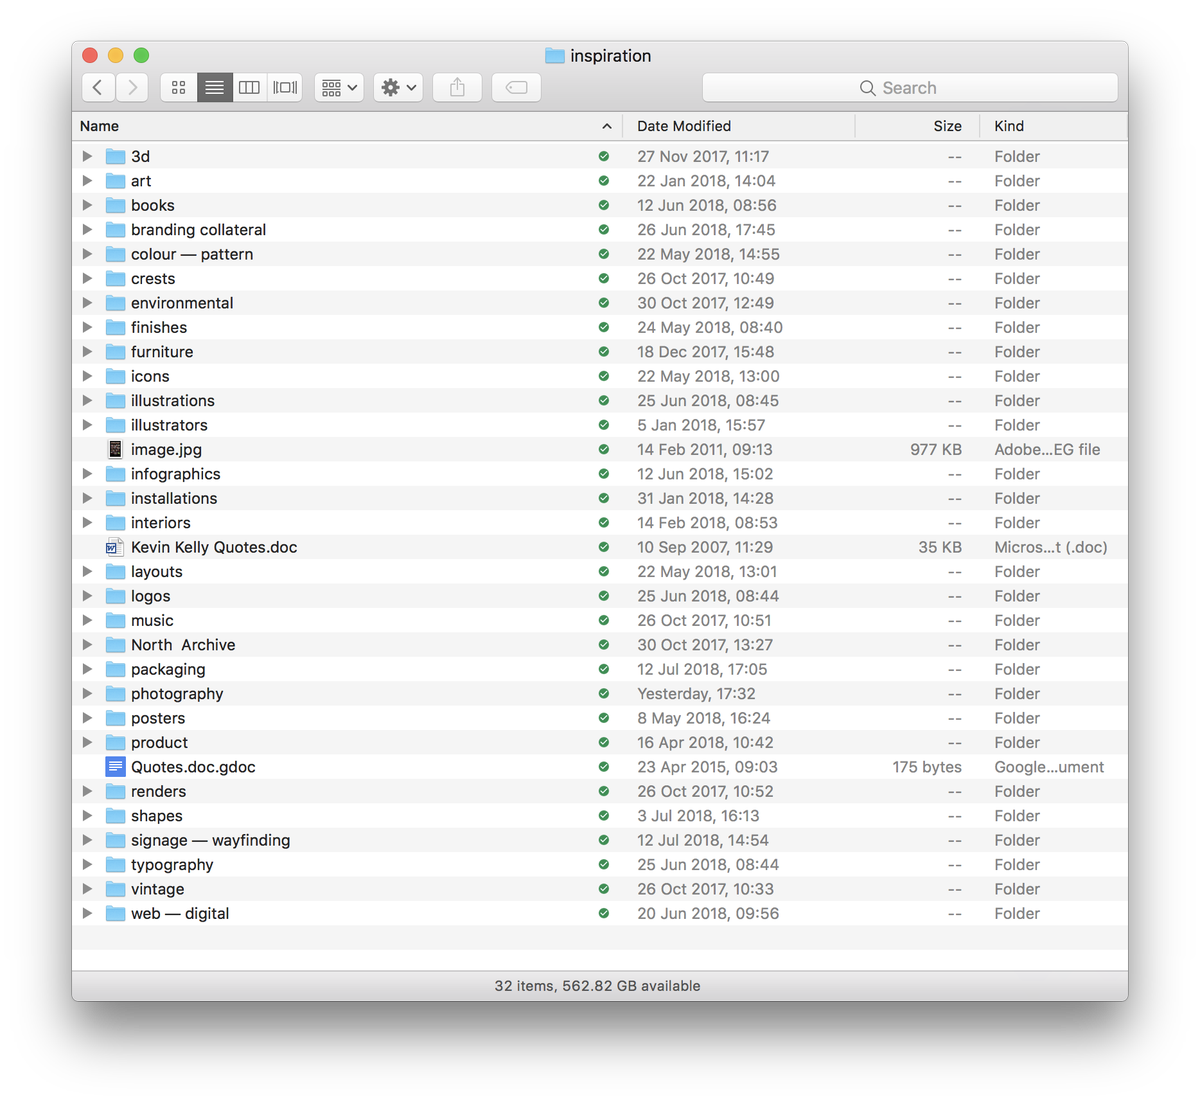Go back with the left chevron button
1200x1104 pixels.
97,88
